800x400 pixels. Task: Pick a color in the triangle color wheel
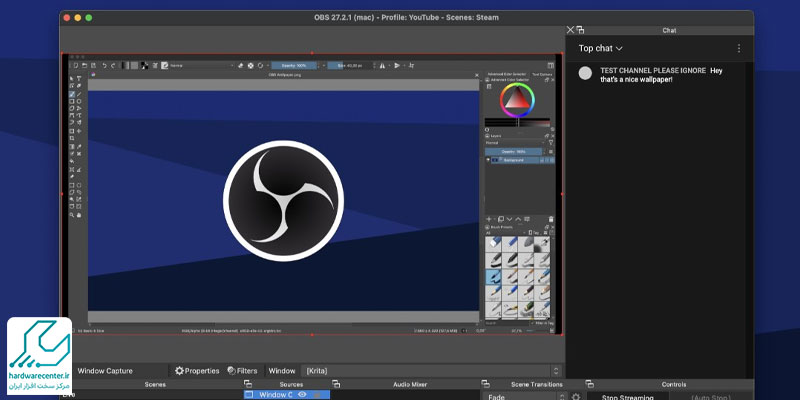pyautogui.click(x=517, y=98)
